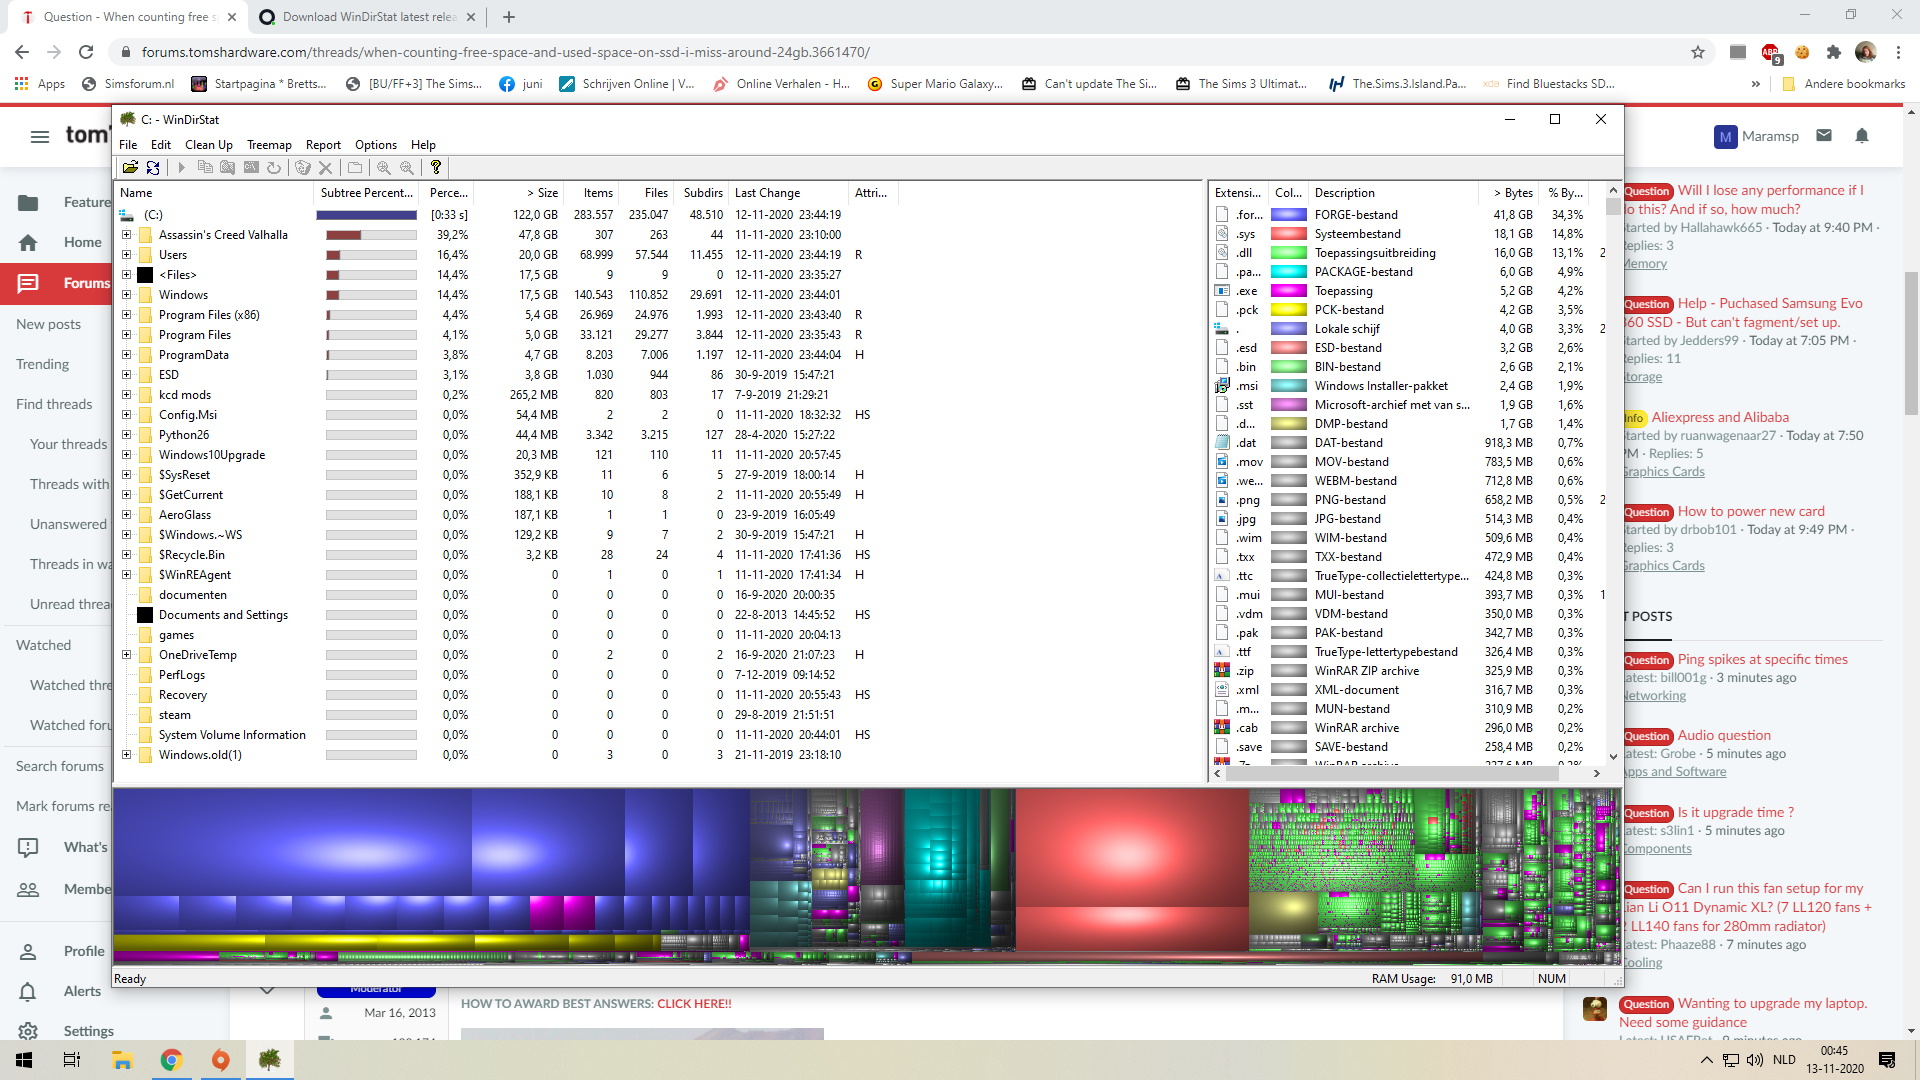Click the browser address bar

tap(900, 52)
